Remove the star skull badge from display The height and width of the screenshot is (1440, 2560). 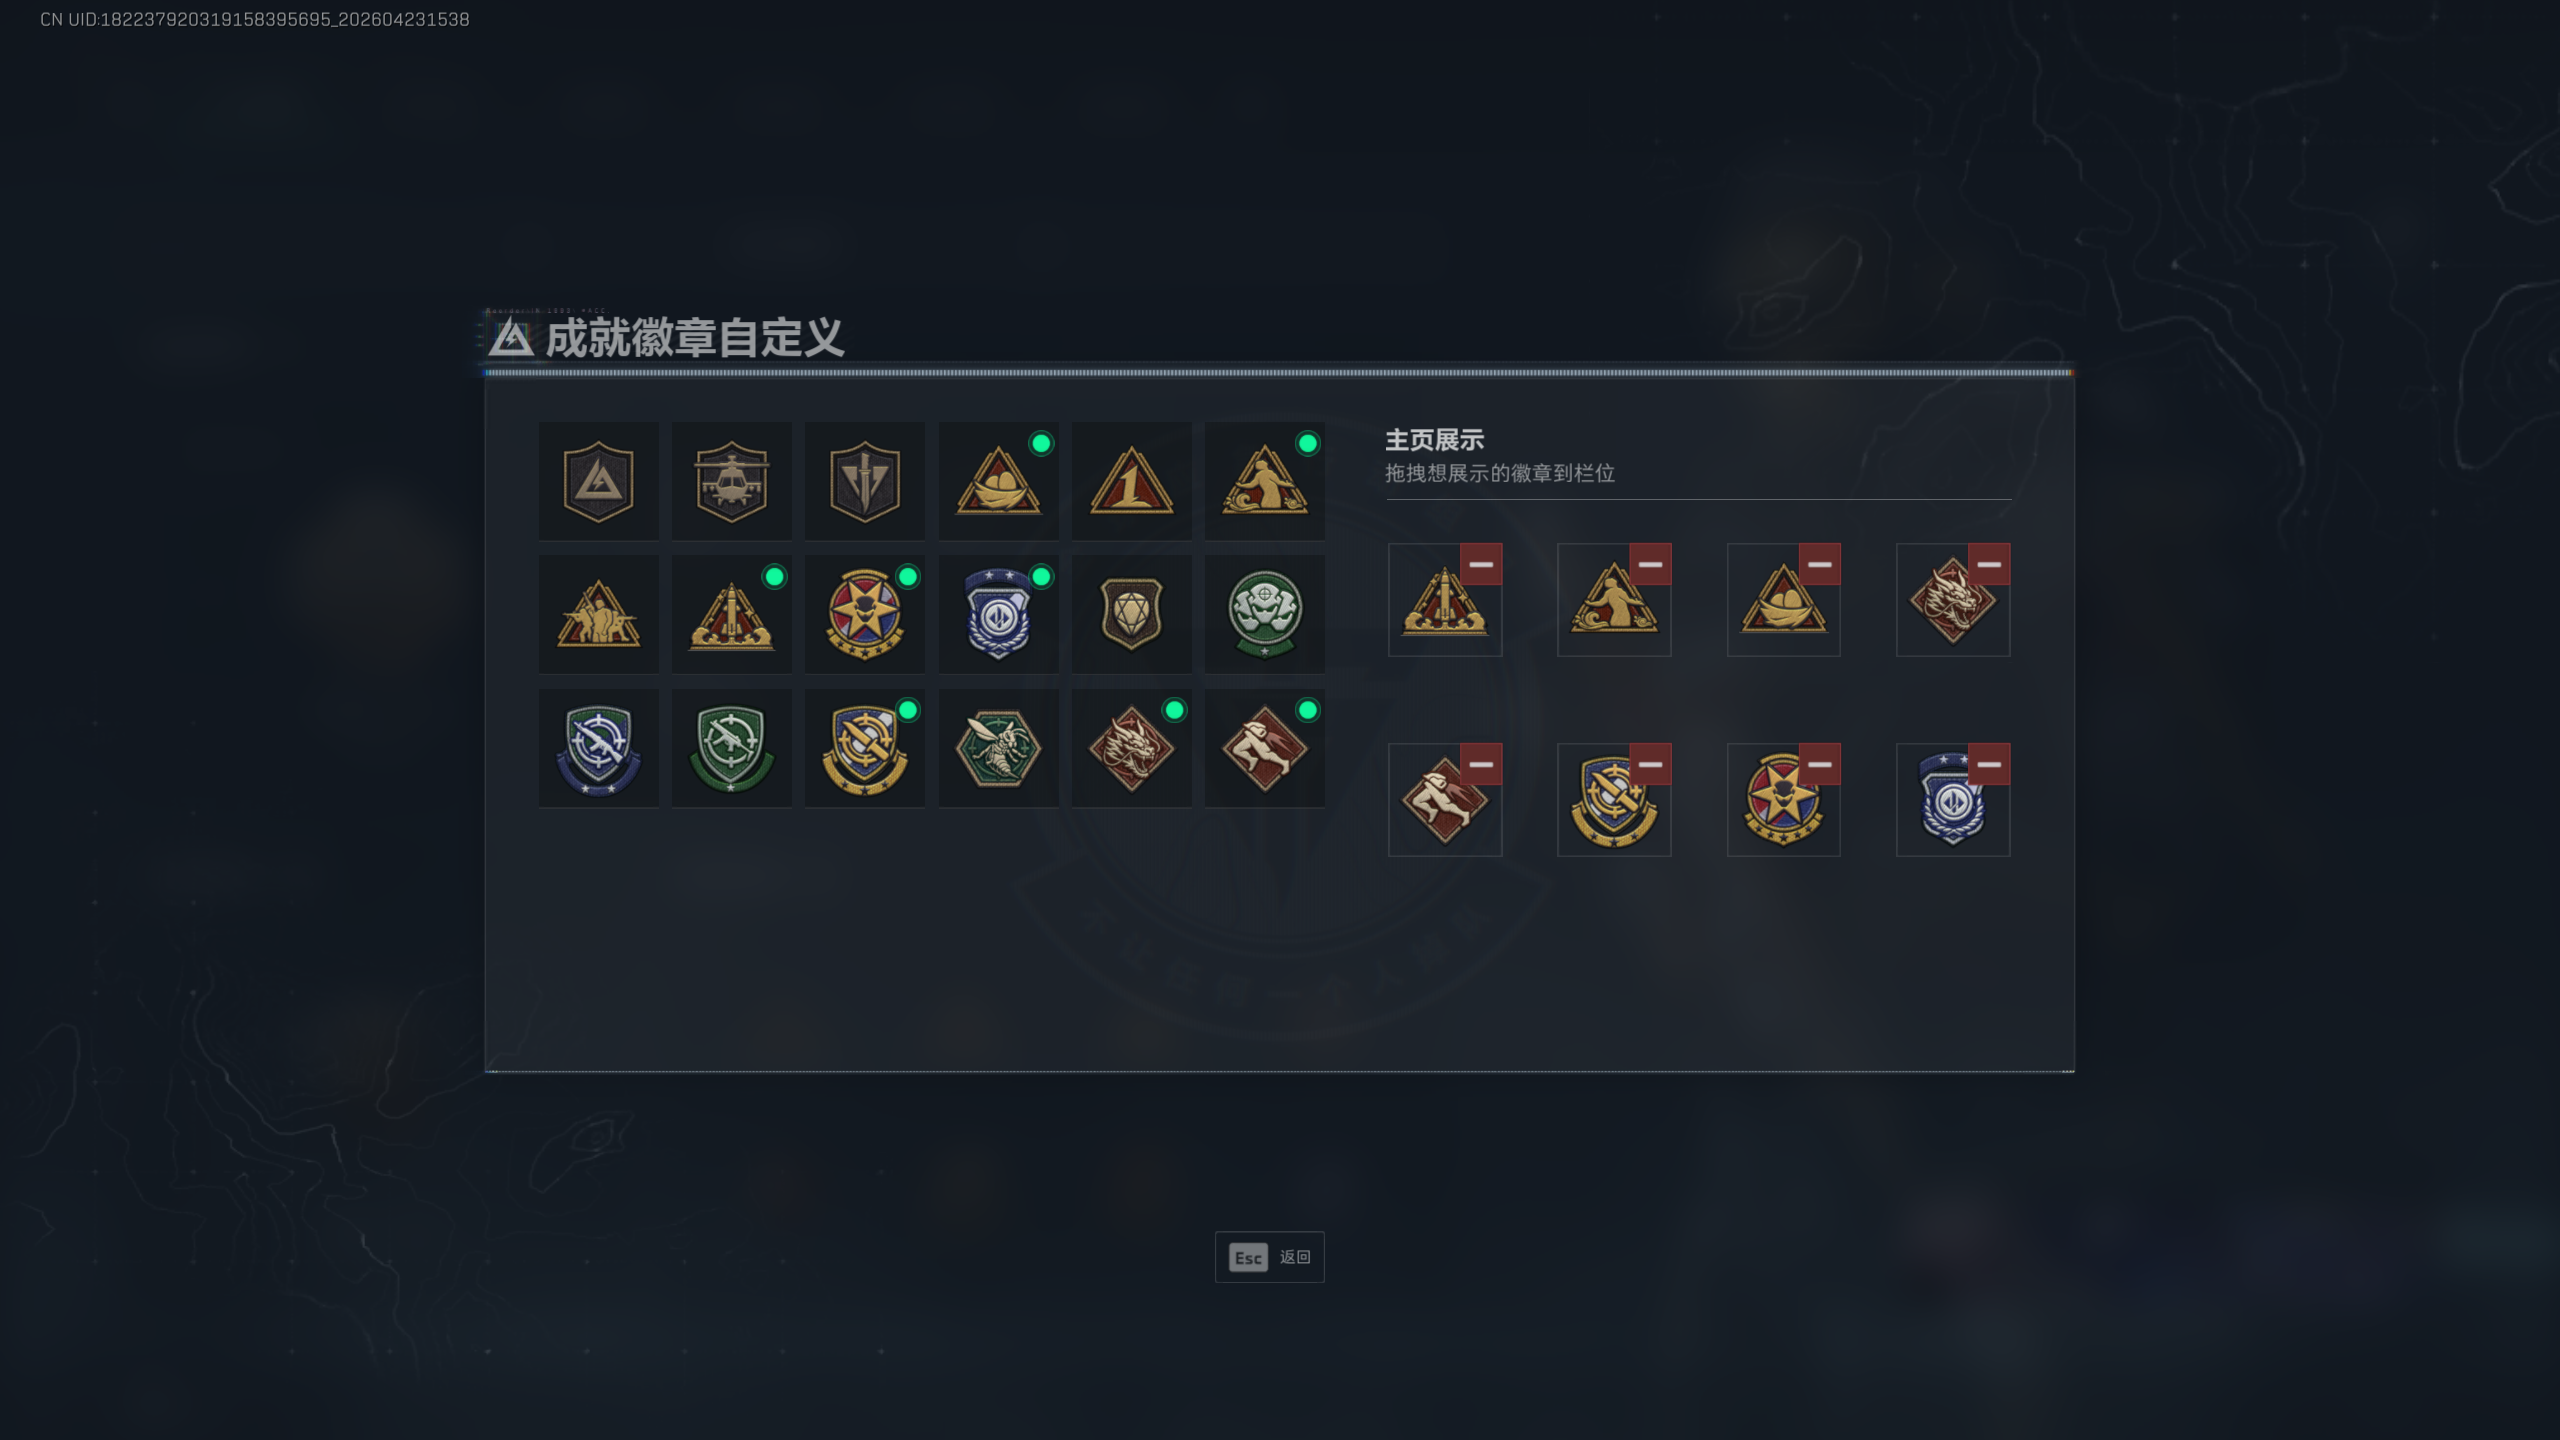(x=1819, y=764)
